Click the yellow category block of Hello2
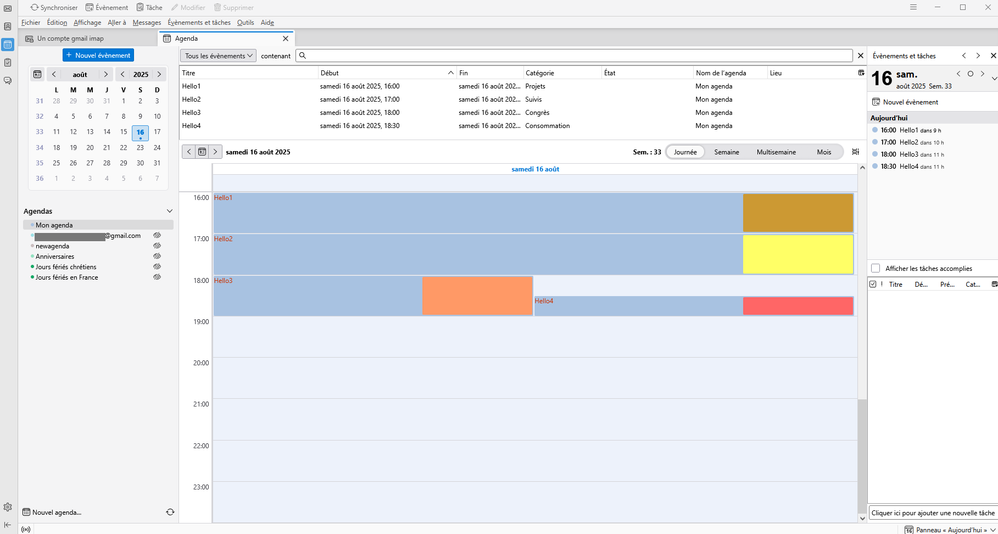This screenshot has height=534, width=998. pos(797,254)
